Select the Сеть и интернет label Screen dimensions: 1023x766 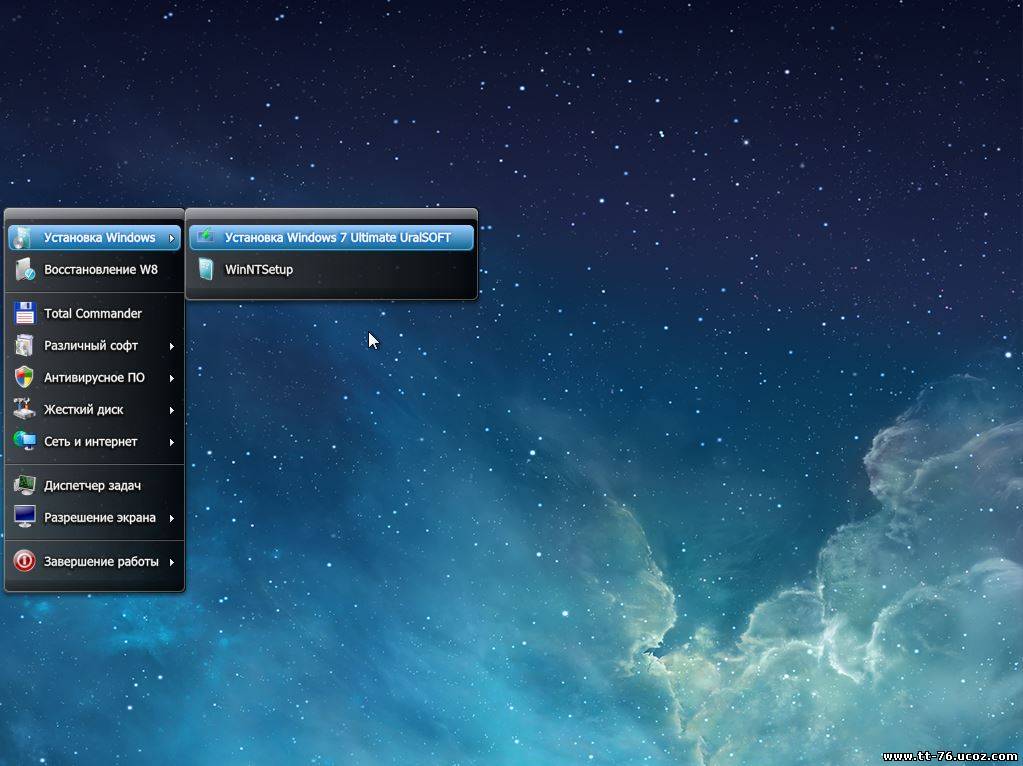(91, 441)
